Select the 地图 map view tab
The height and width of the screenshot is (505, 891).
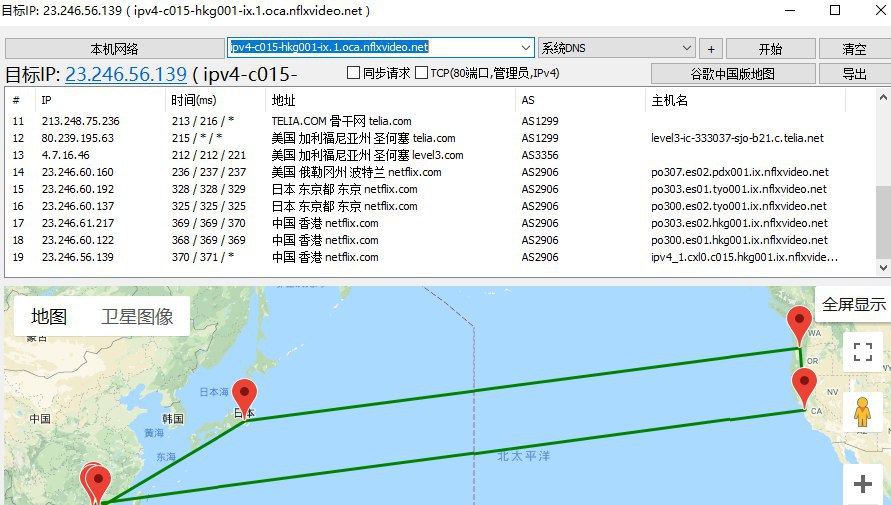click(x=49, y=317)
